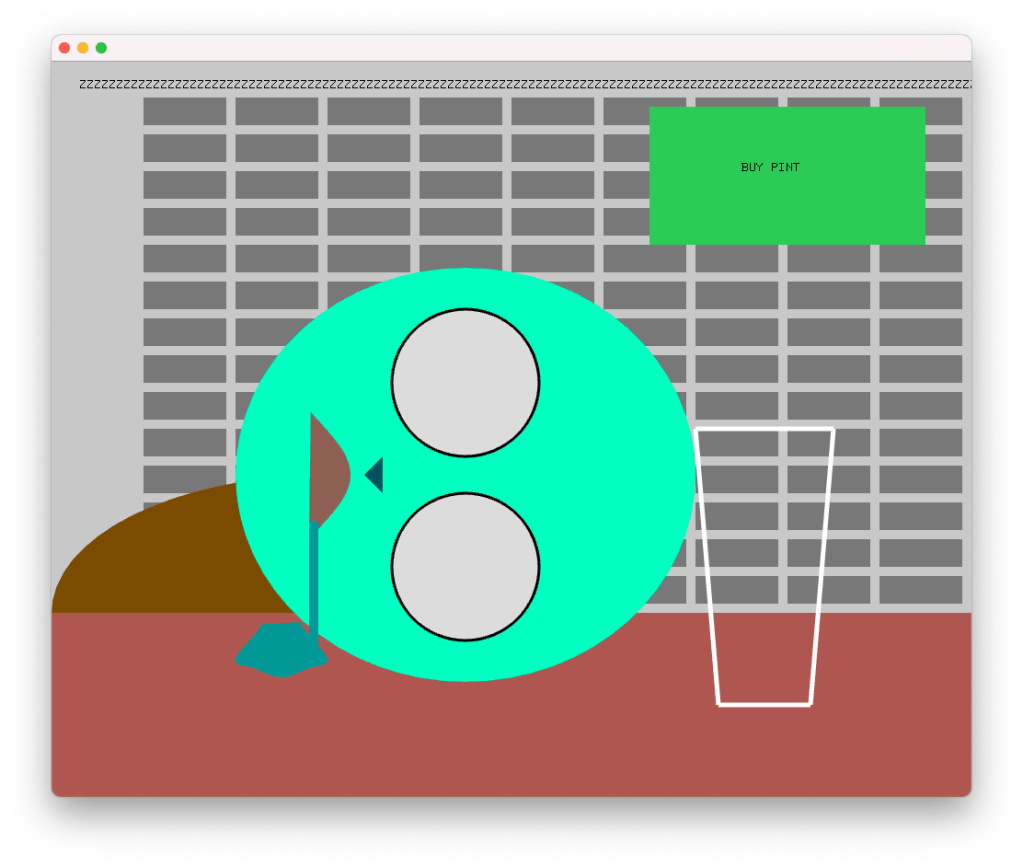The width and height of the screenshot is (1023, 865).
Task: Click the teal blob base under the pole
Action: pyautogui.click(x=278, y=652)
